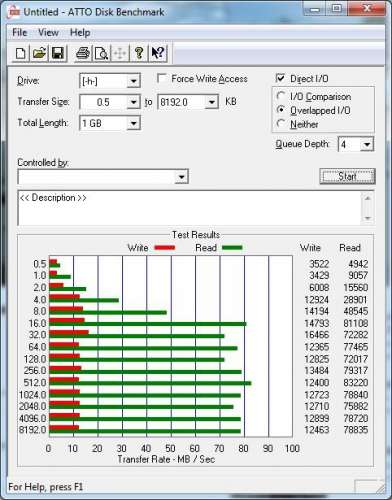Image resolution: width=392 pixels, height=500 pixels.
Task: Click the 8192.0 row label in chart
Action: [32, 430]
